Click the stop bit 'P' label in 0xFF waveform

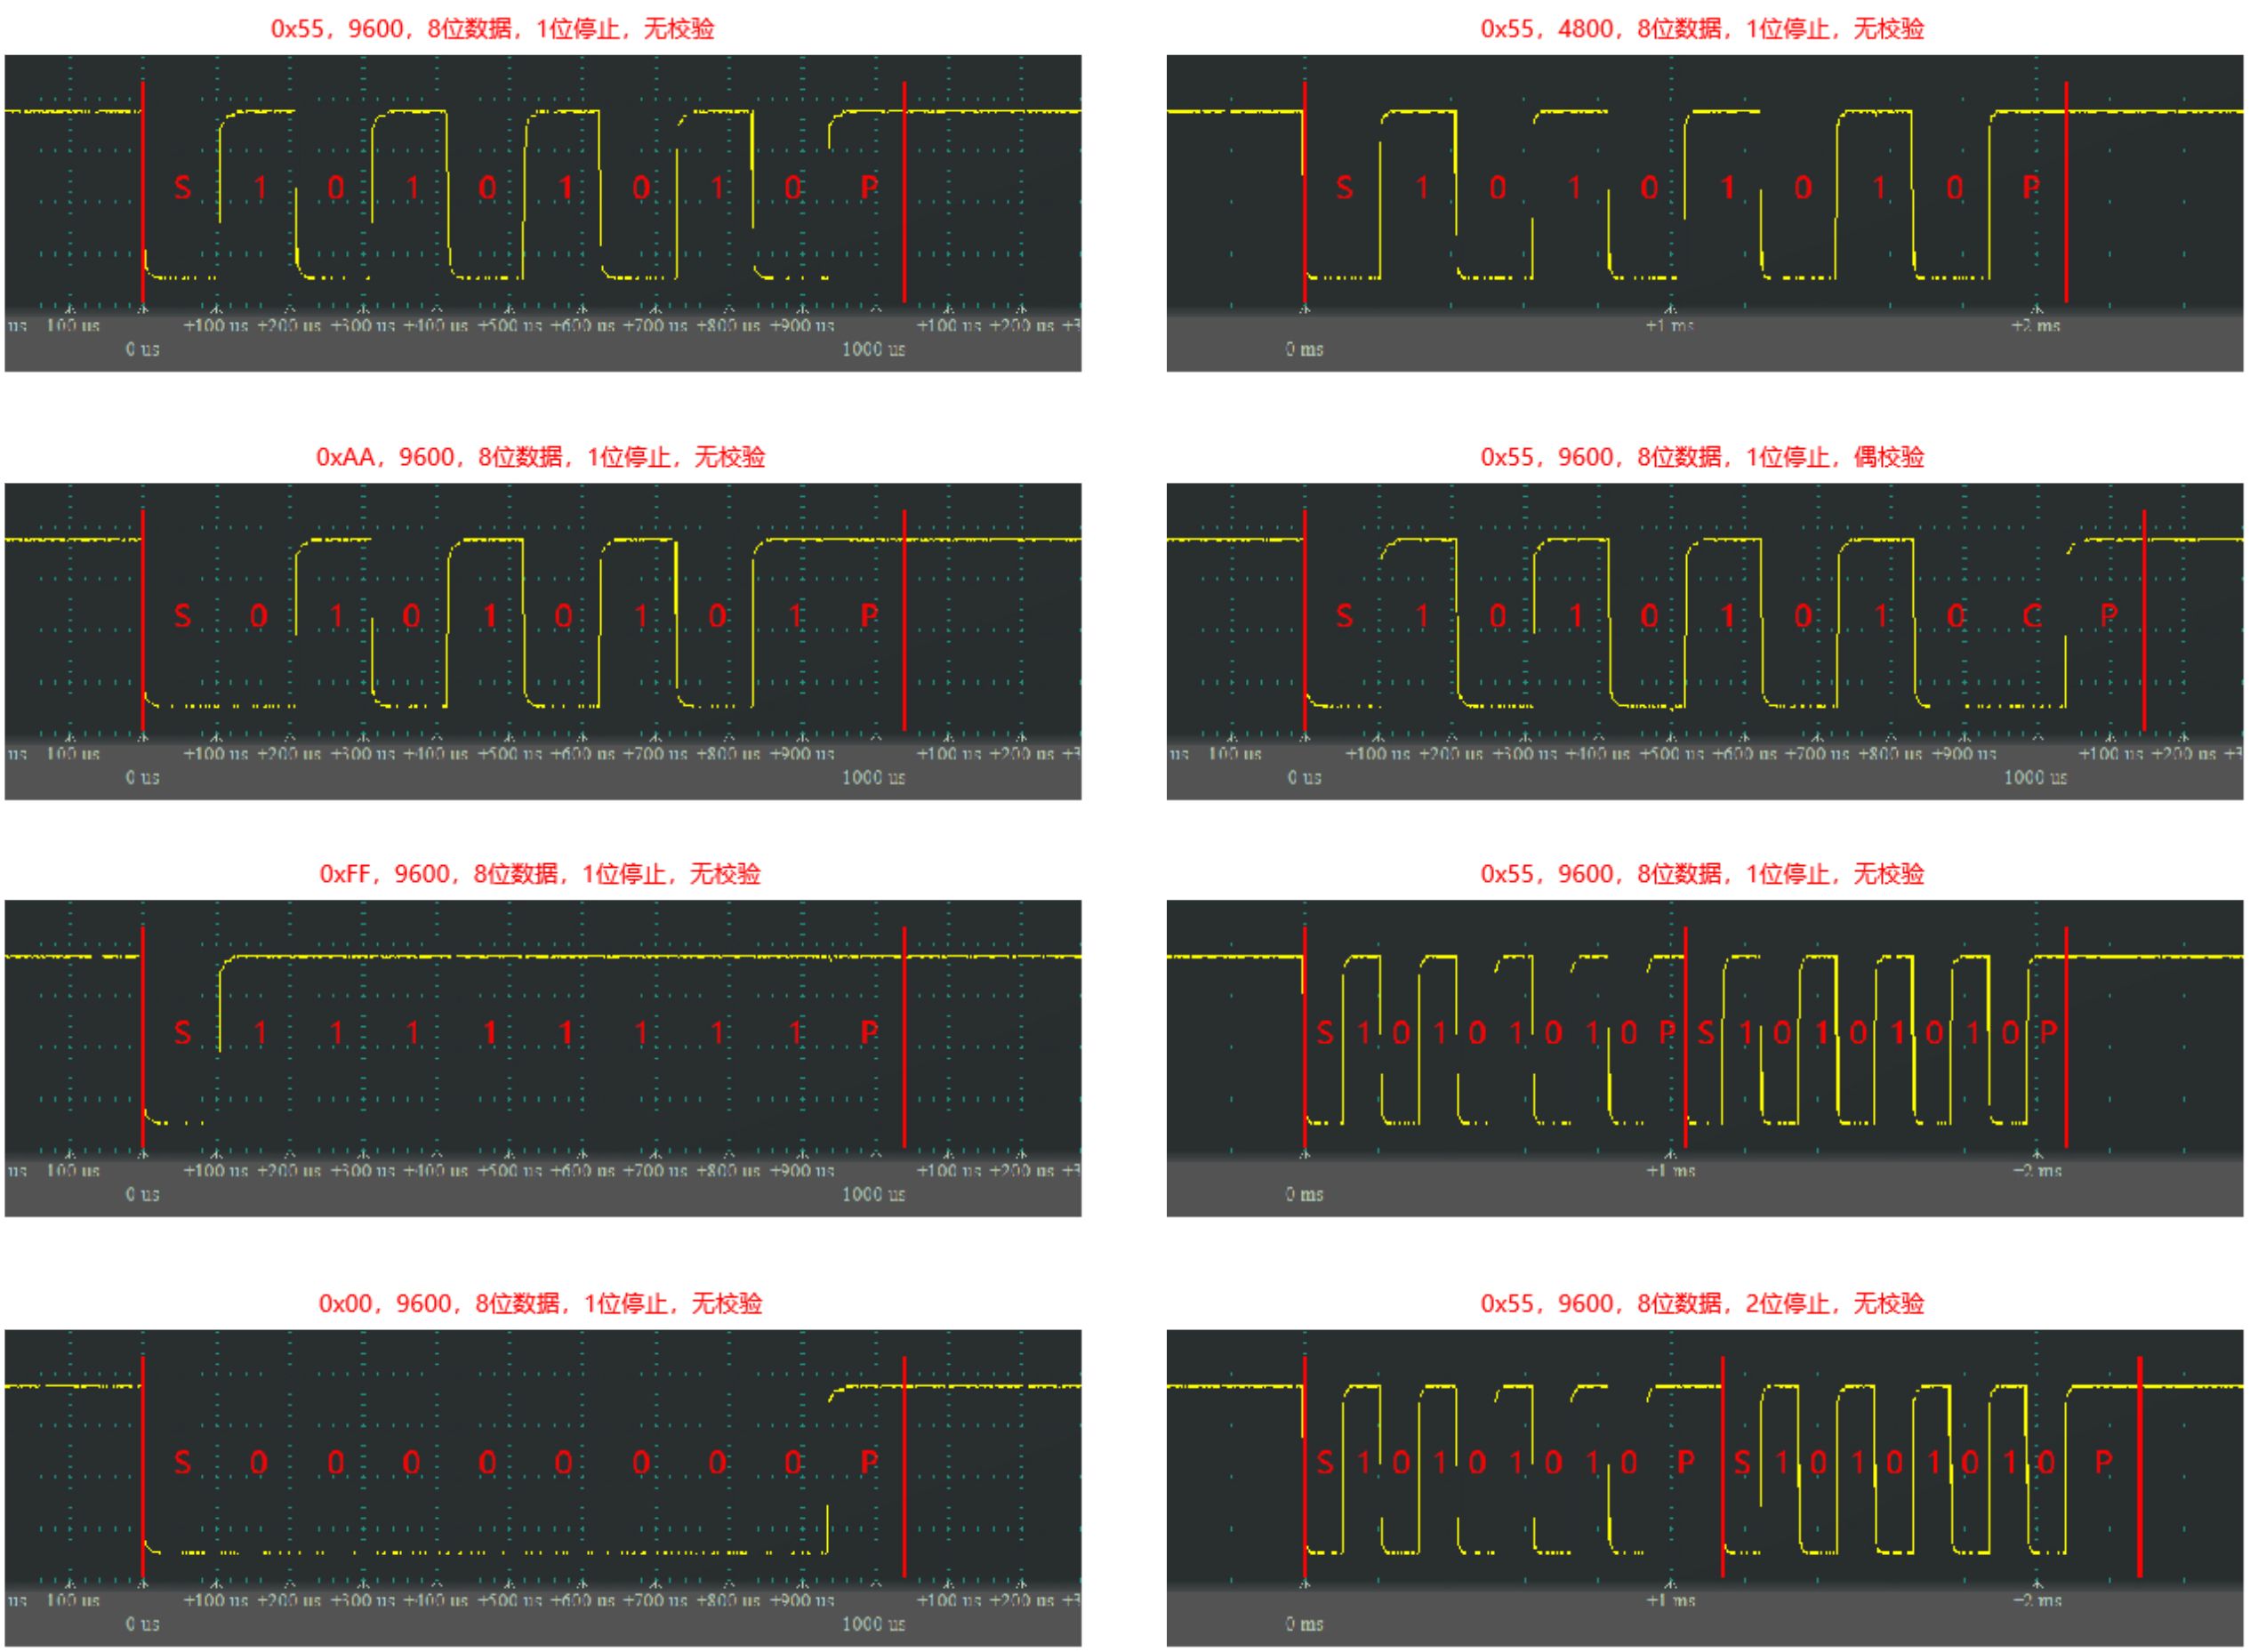[x=869, y=1033]
